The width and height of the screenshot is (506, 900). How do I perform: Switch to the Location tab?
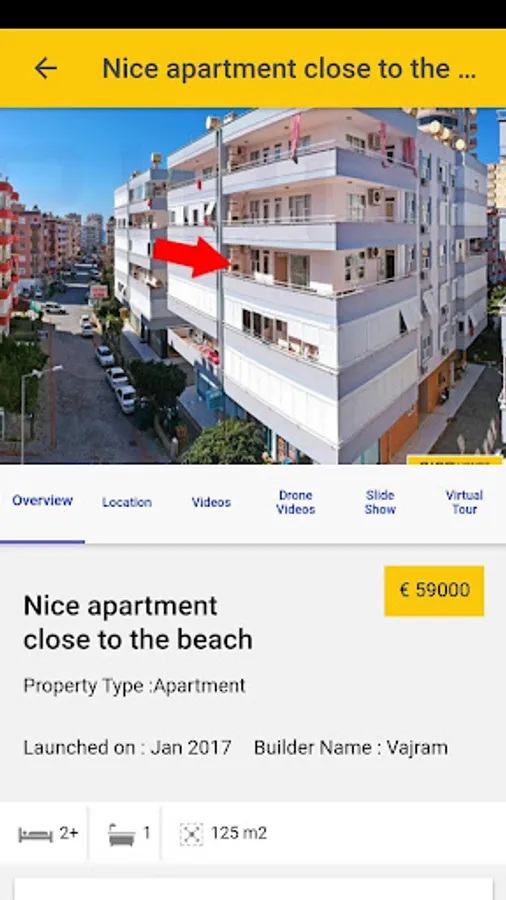coord(127,502)
